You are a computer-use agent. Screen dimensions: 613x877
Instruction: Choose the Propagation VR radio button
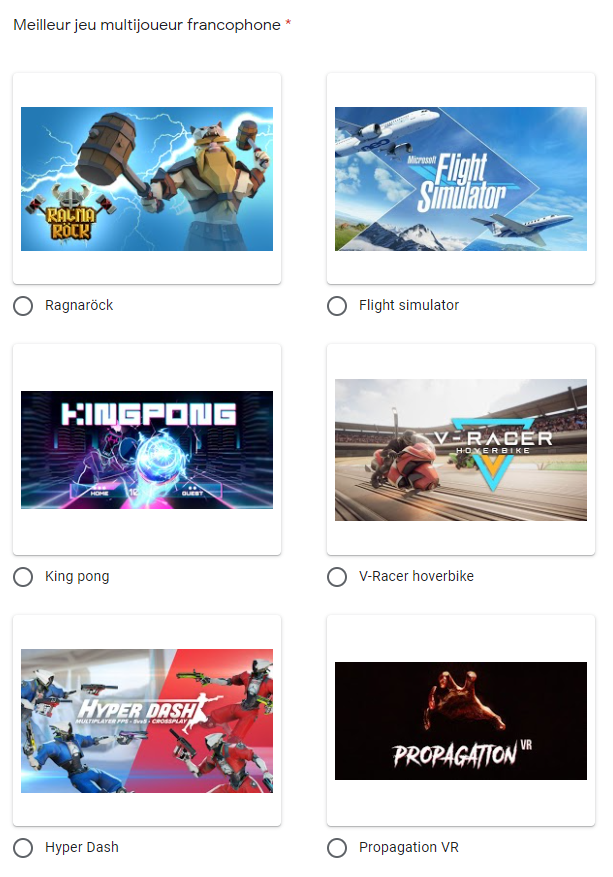[x=337, y=848]
